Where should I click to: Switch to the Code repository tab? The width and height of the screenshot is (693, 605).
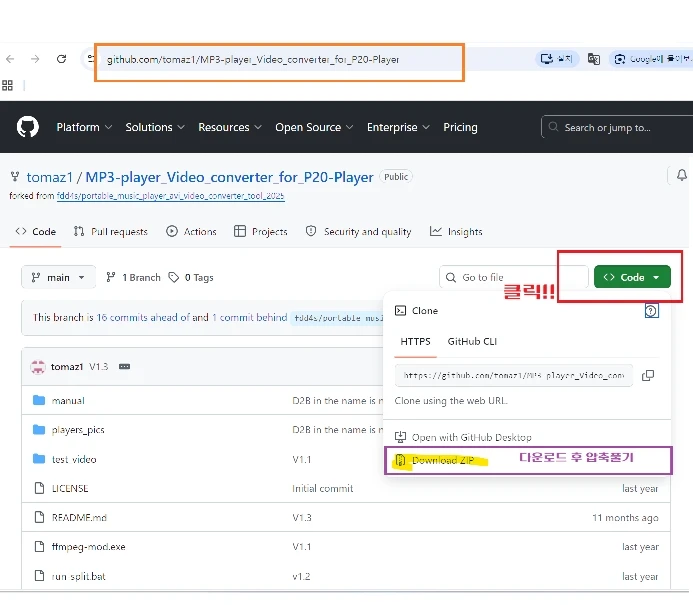click(x=35, y=232)
